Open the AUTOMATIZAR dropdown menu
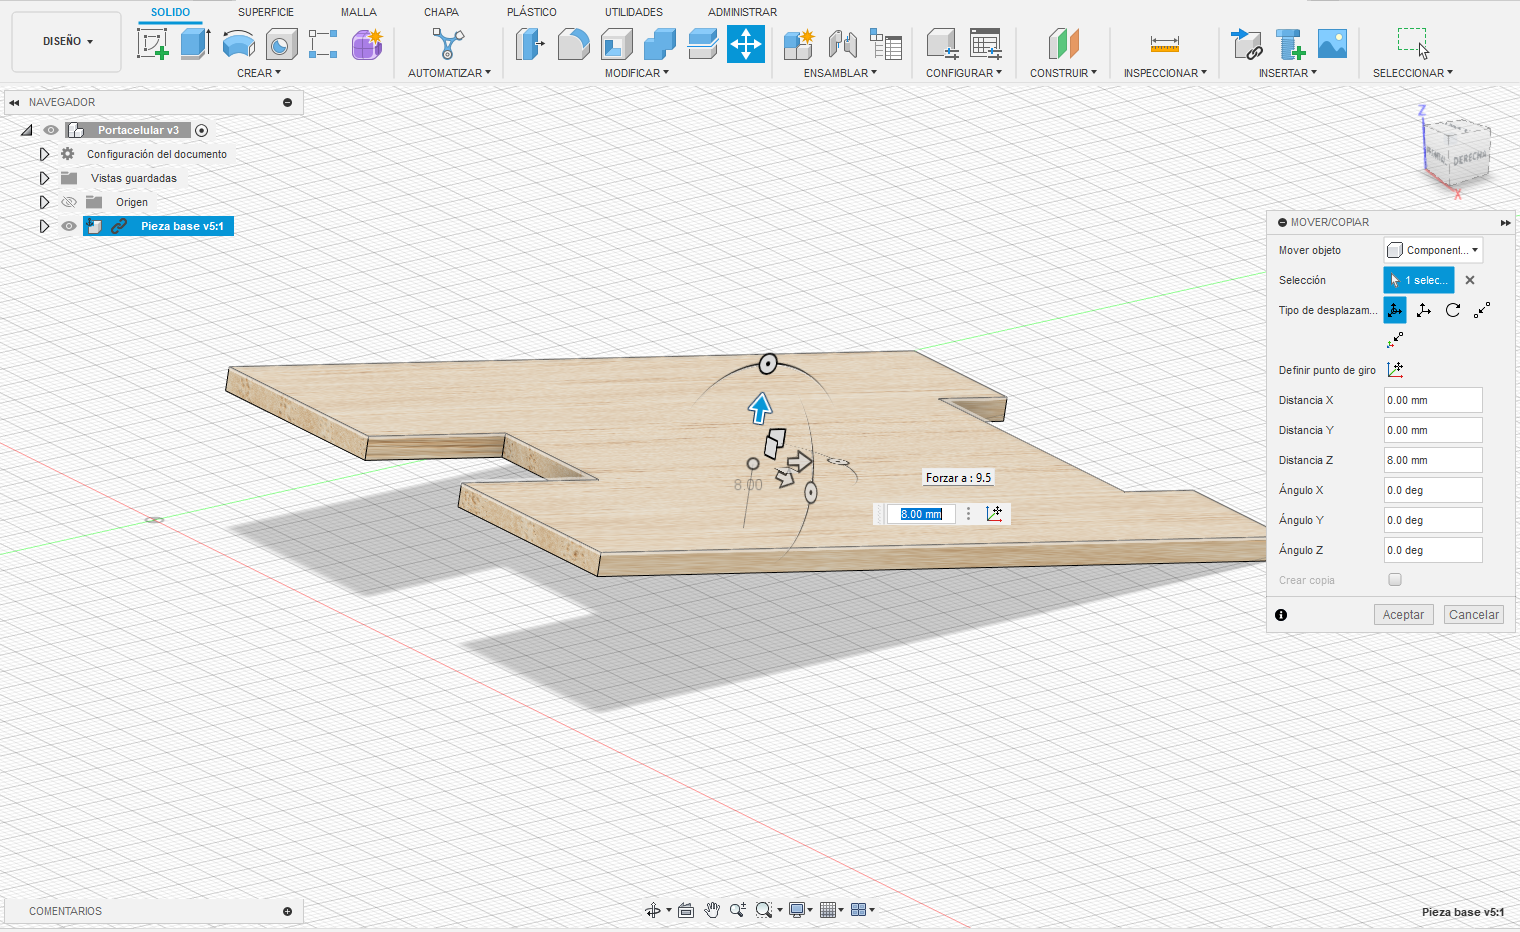 (449, 73)
